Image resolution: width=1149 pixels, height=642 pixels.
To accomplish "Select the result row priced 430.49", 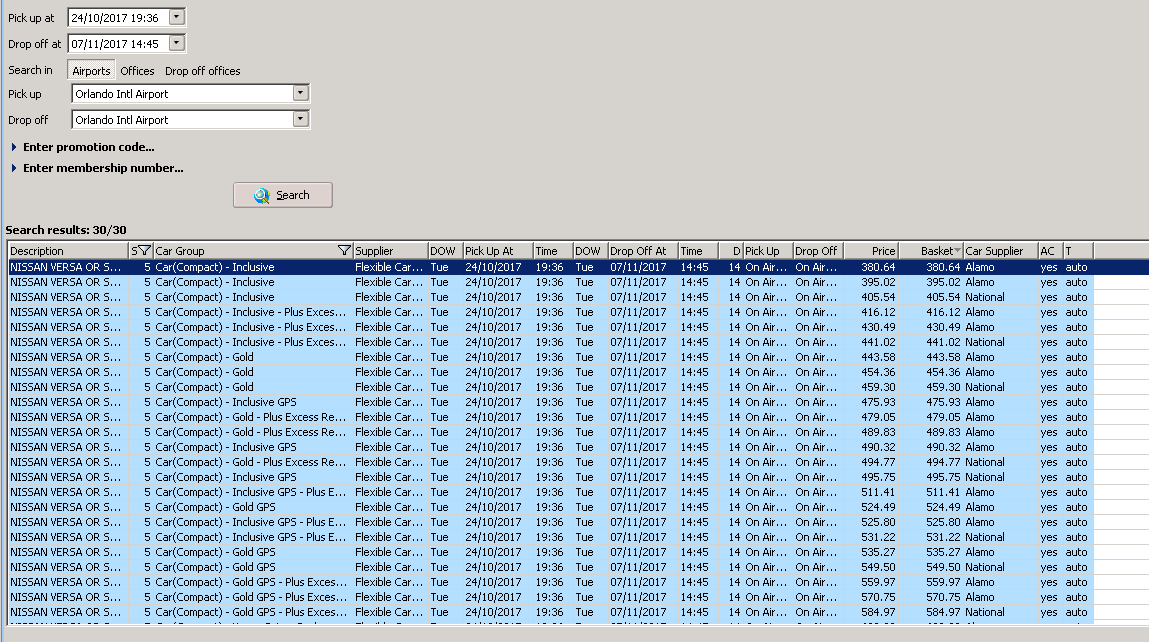I will coord(550,328).
